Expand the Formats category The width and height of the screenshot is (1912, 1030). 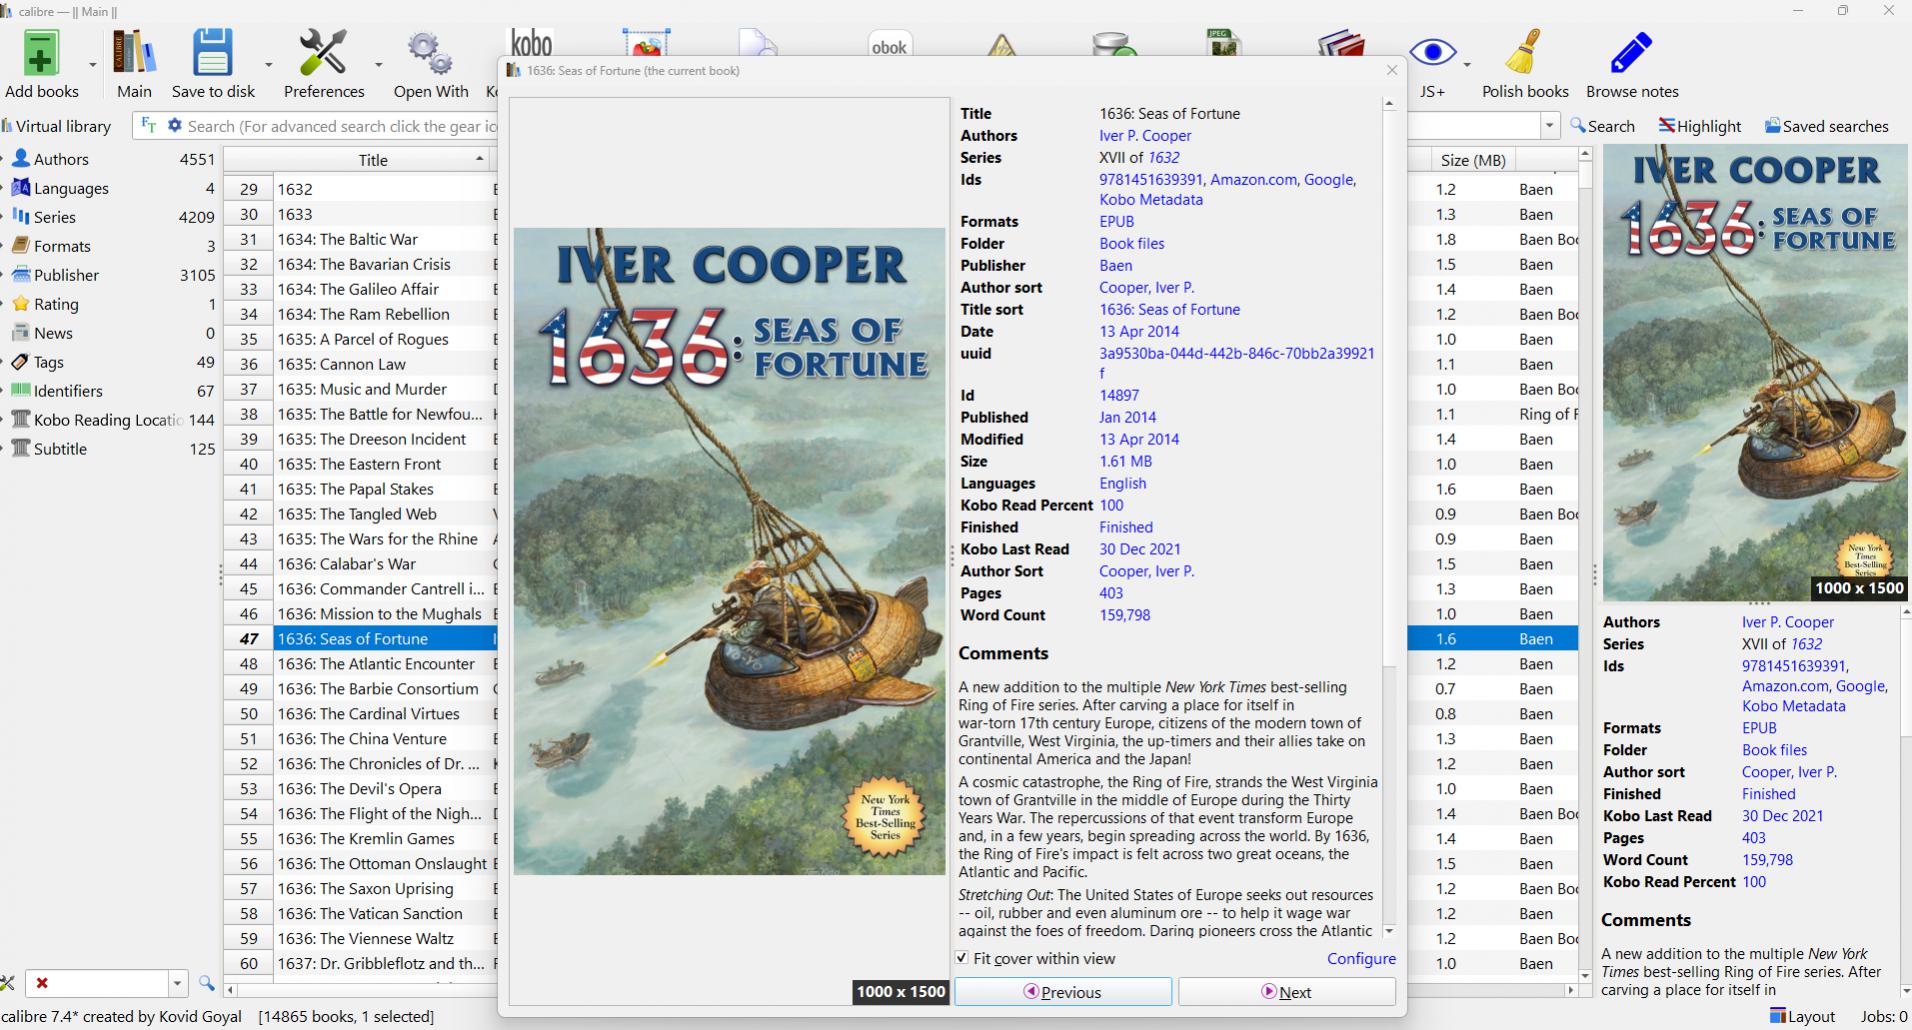click(4, 246)
